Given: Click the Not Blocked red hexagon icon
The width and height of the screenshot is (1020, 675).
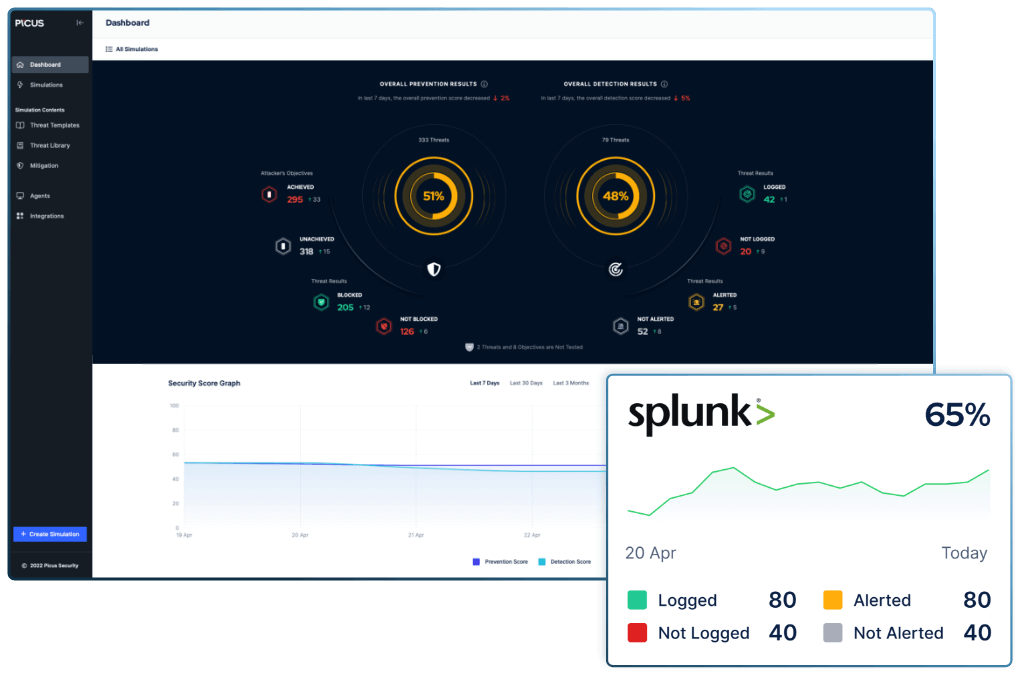Looking at the screenshot, I should click(x=383, y=326).
